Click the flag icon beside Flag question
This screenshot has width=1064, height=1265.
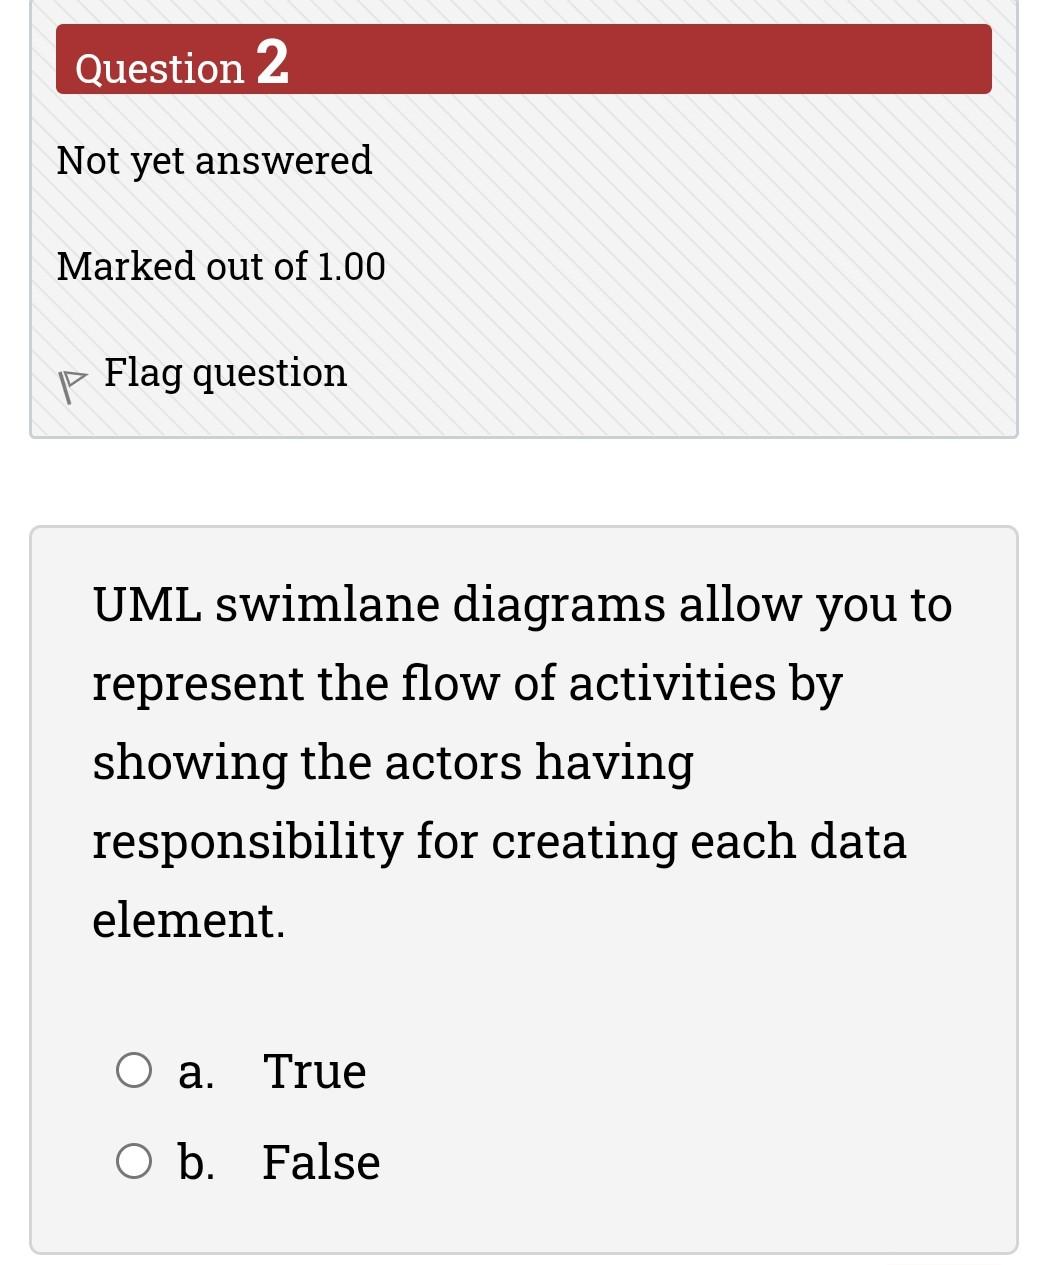pyautogui.click(x=70, y=385)
